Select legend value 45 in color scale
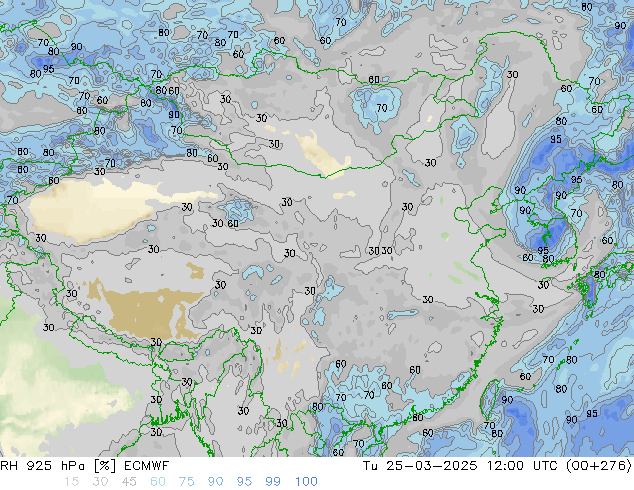 pos(129,482)
